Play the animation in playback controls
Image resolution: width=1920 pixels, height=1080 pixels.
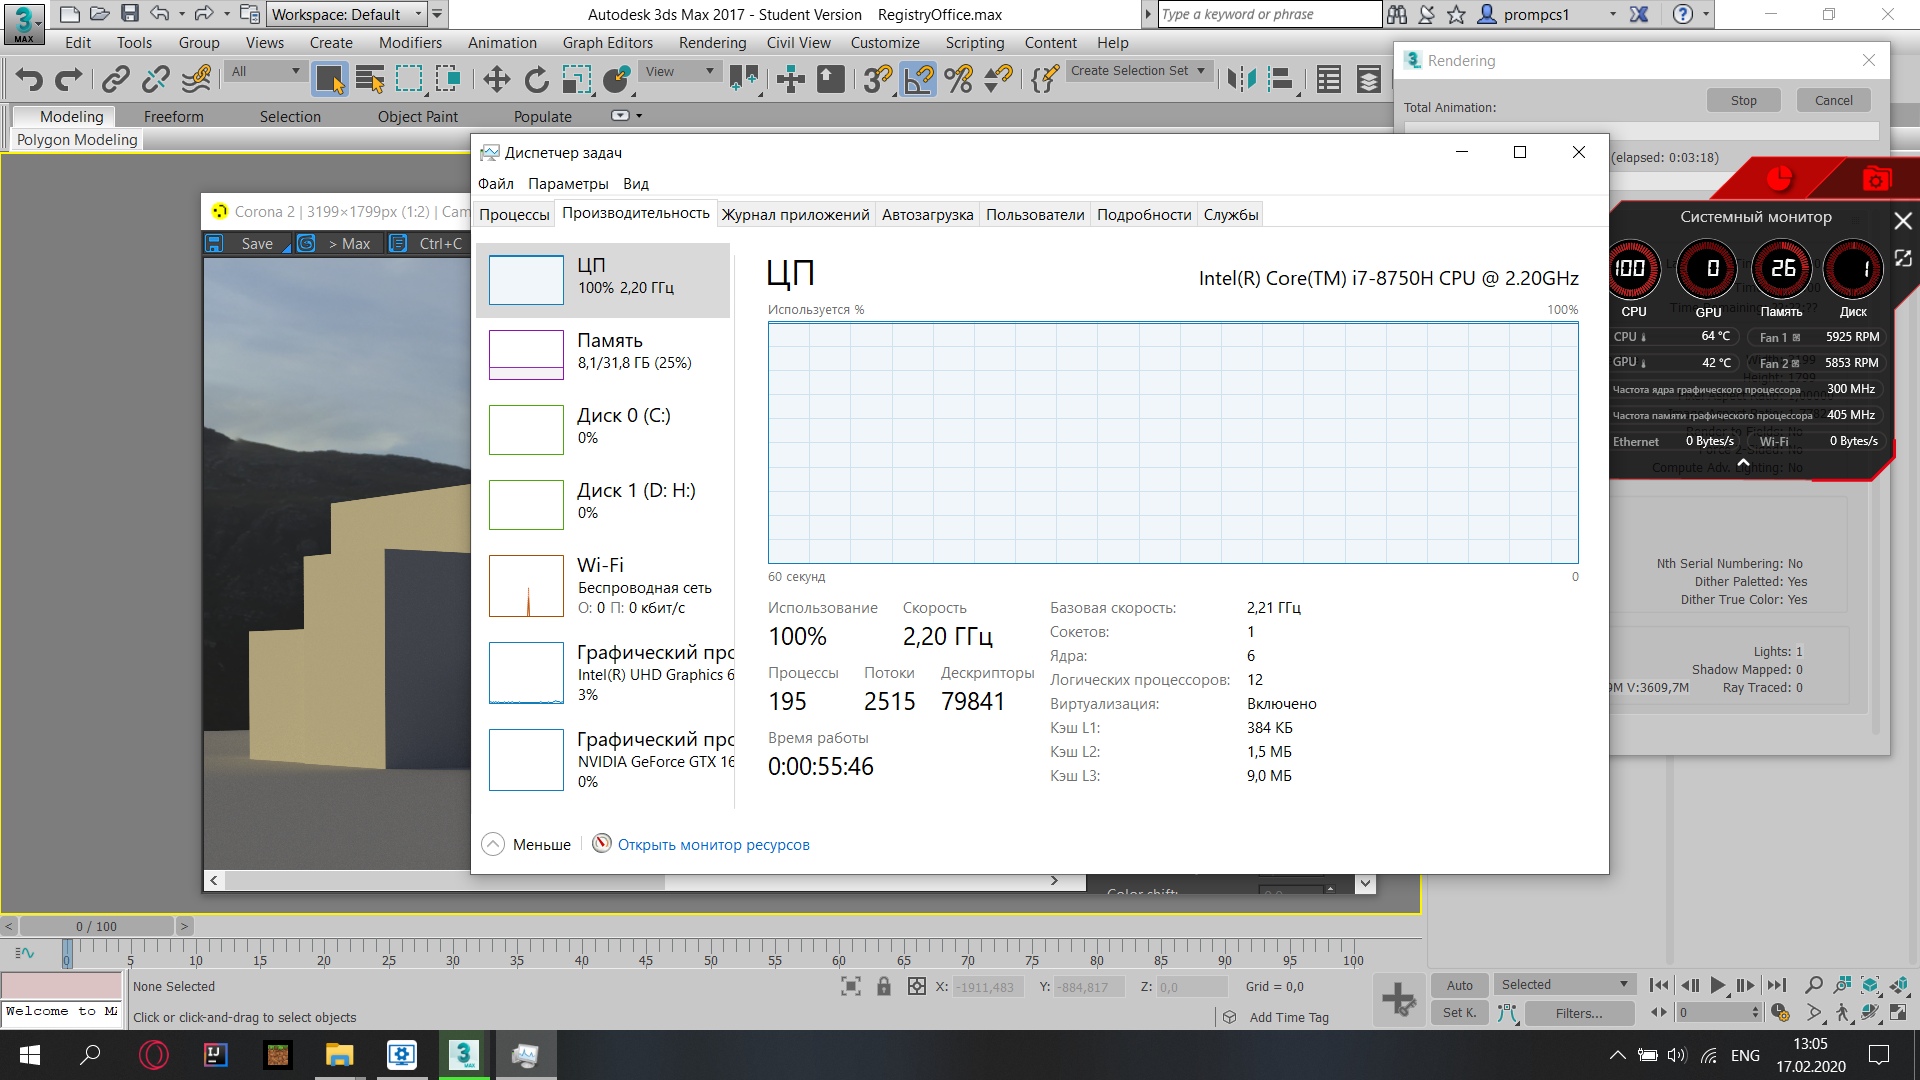(1717, 985)
